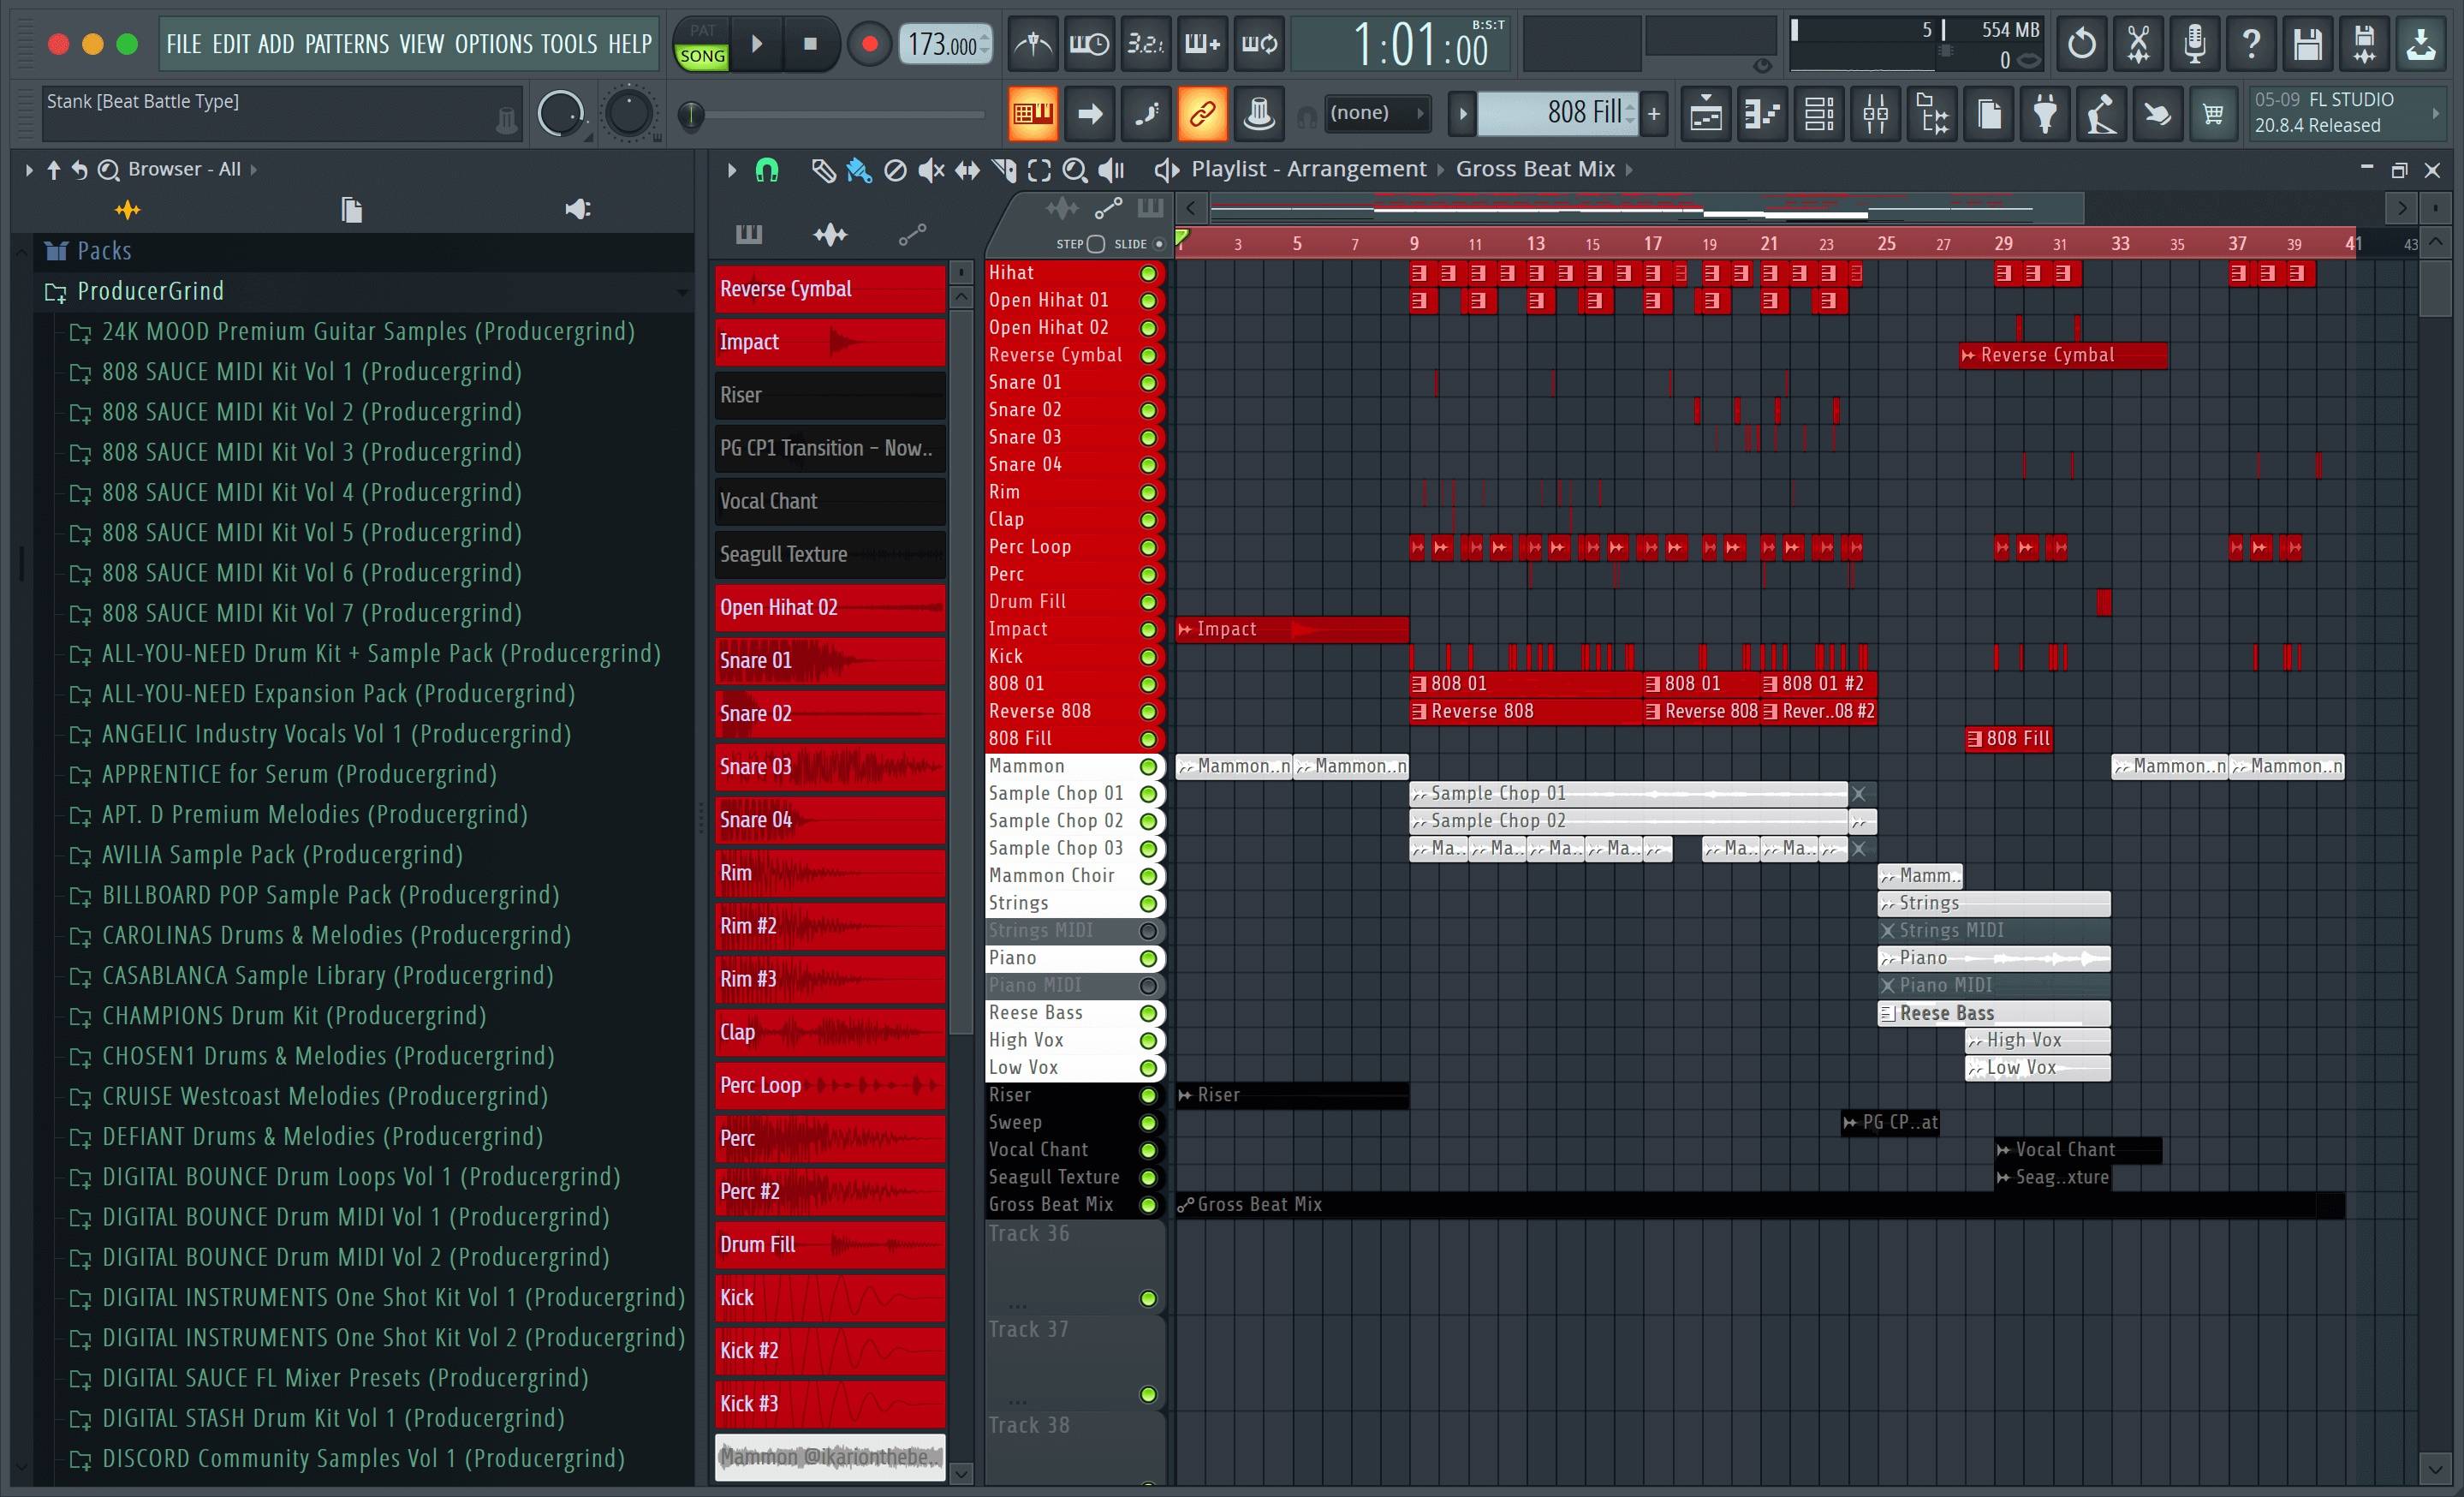
Task: Click the Export/render download icon
Action: point(2420,44)
